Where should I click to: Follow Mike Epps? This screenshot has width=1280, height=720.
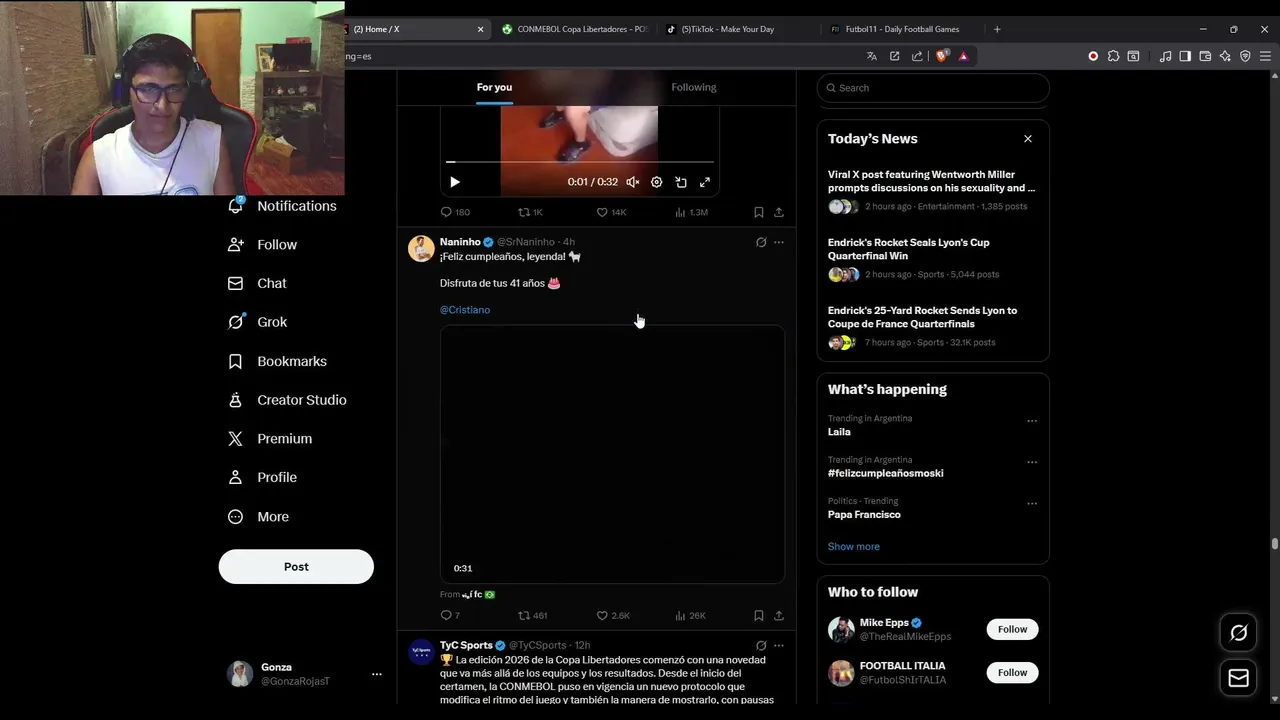tap(1012, 629)
